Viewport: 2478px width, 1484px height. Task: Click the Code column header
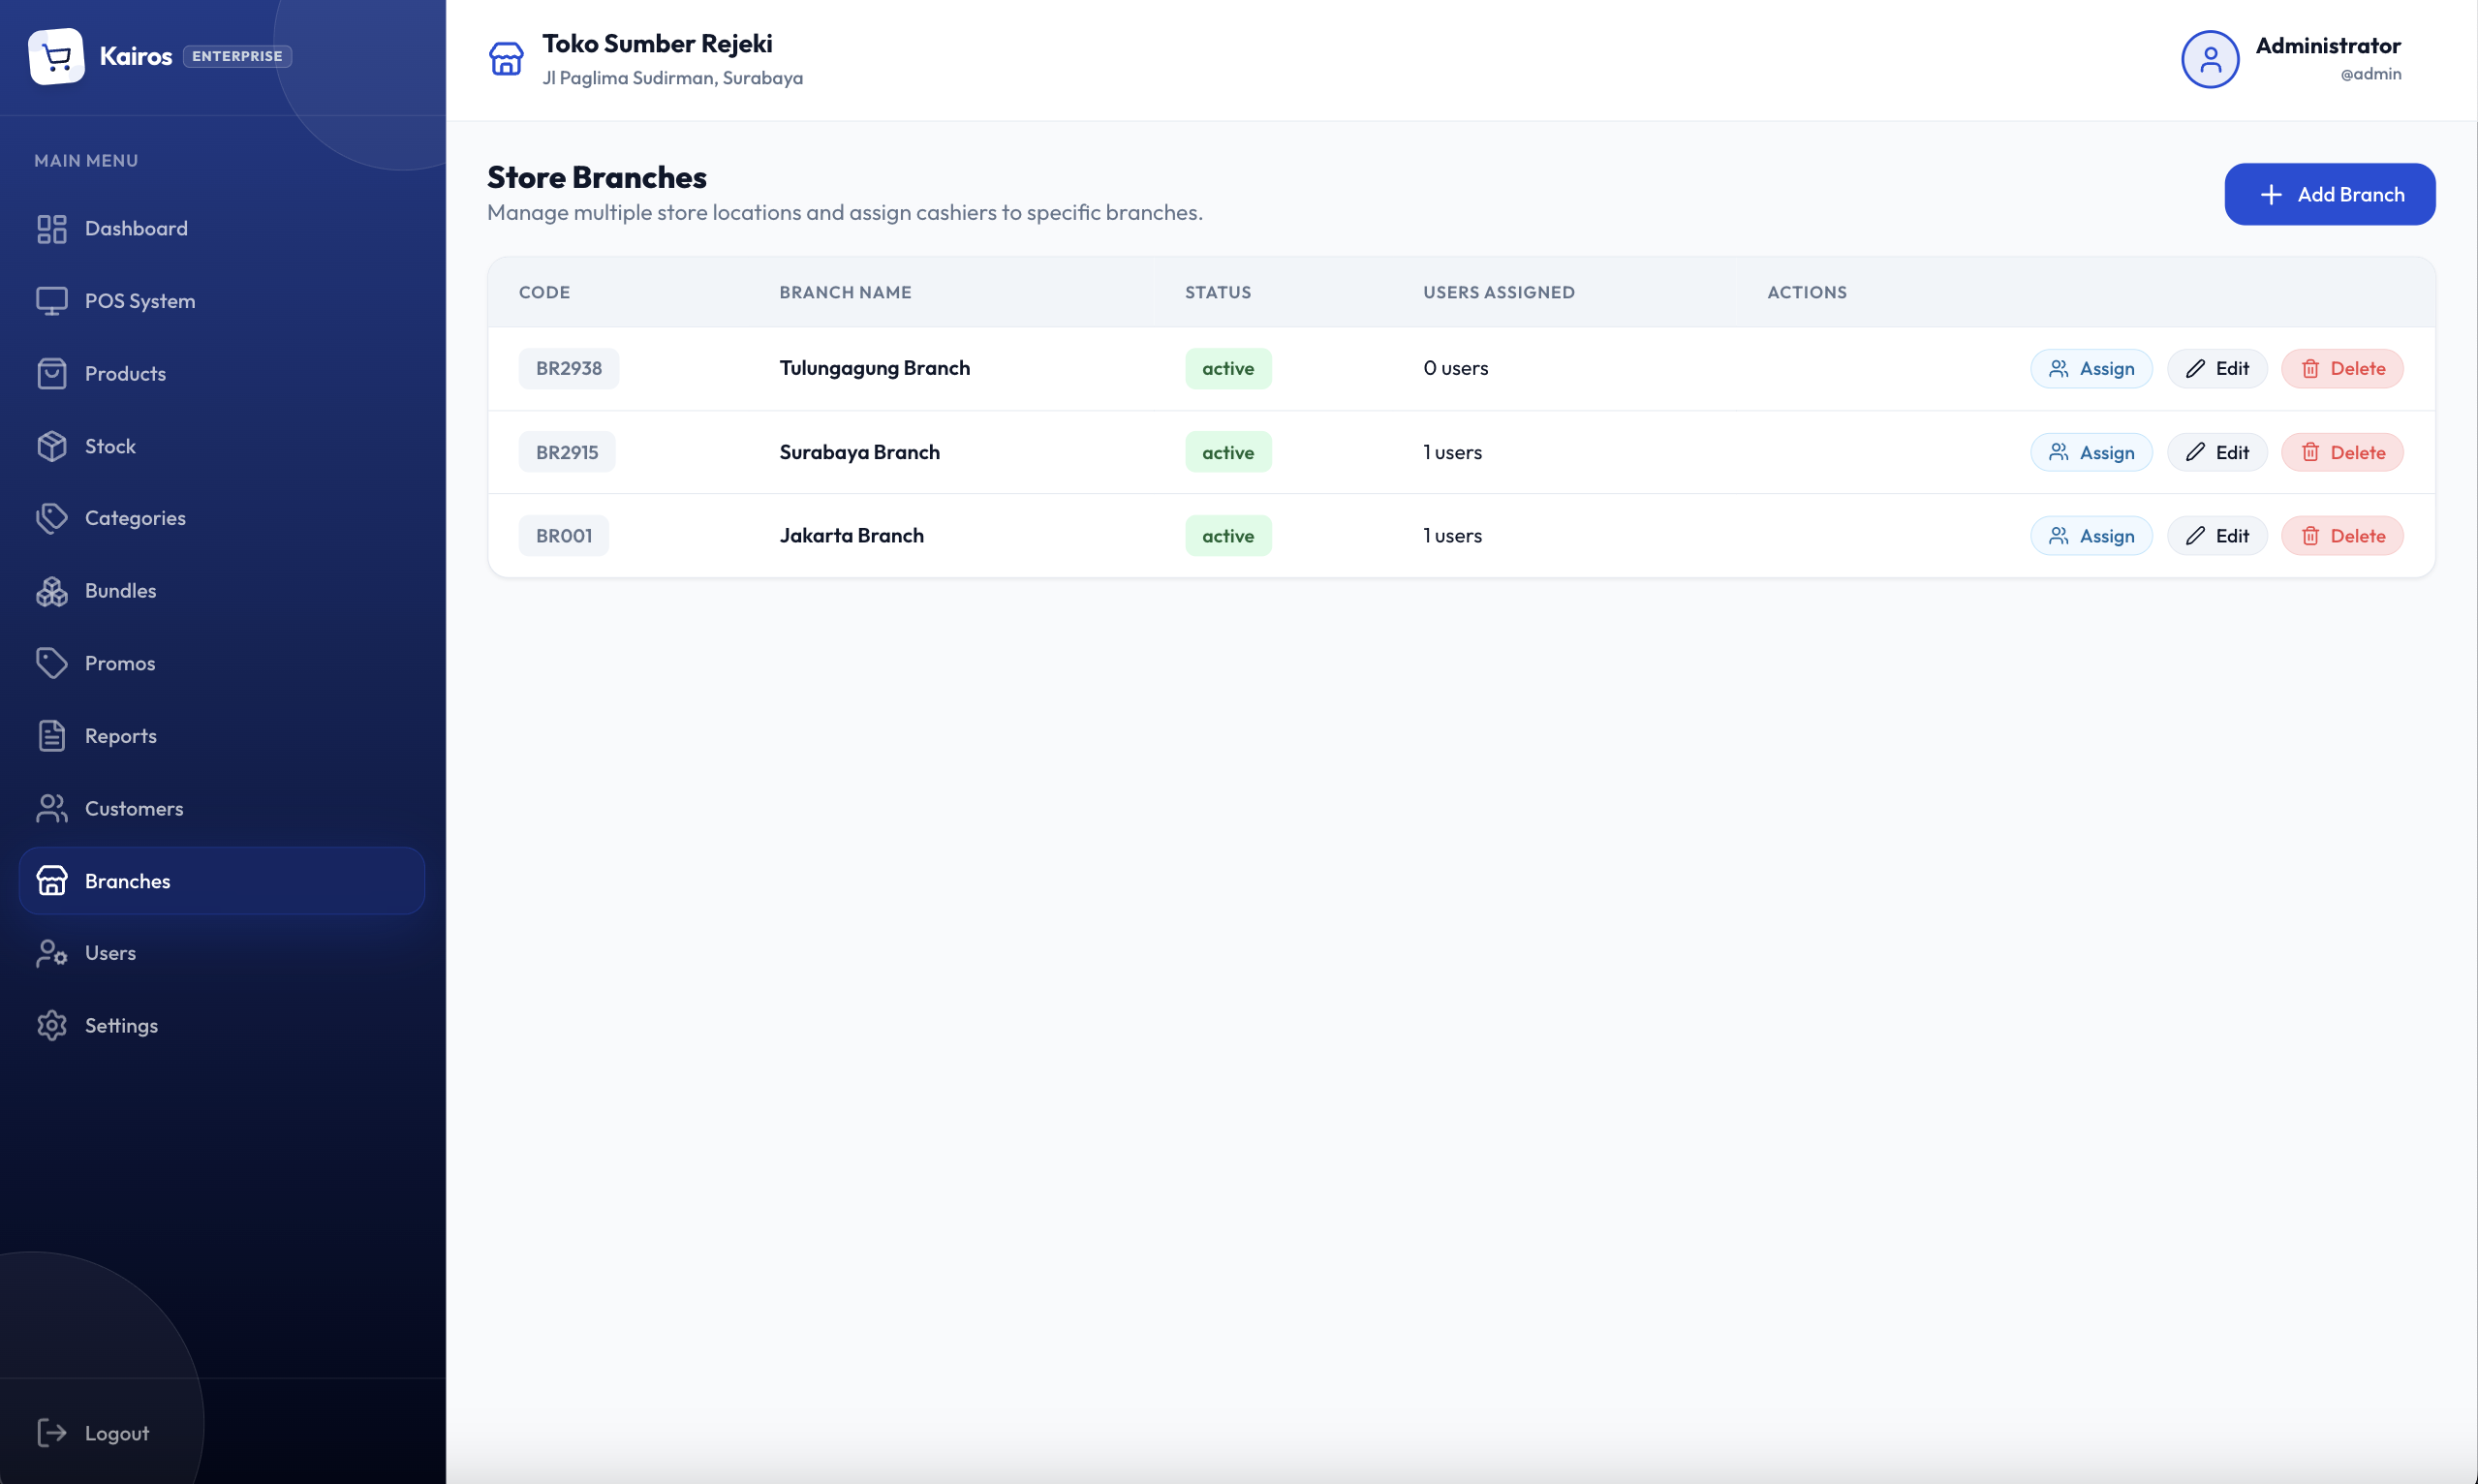pyautogui.click(x=545, y=293)
